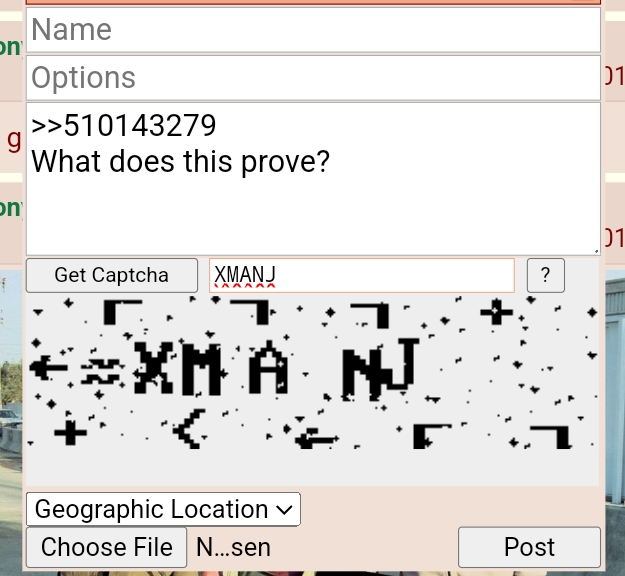Click the Get Captcha button

point(112,275)
